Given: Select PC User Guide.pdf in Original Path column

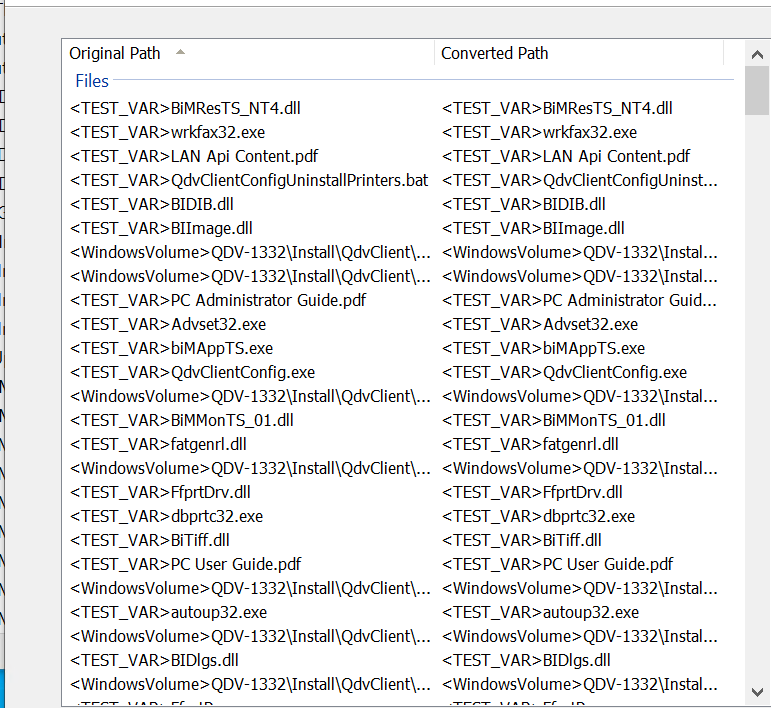Looking at the screenshot, I should (x=185, y=564).
